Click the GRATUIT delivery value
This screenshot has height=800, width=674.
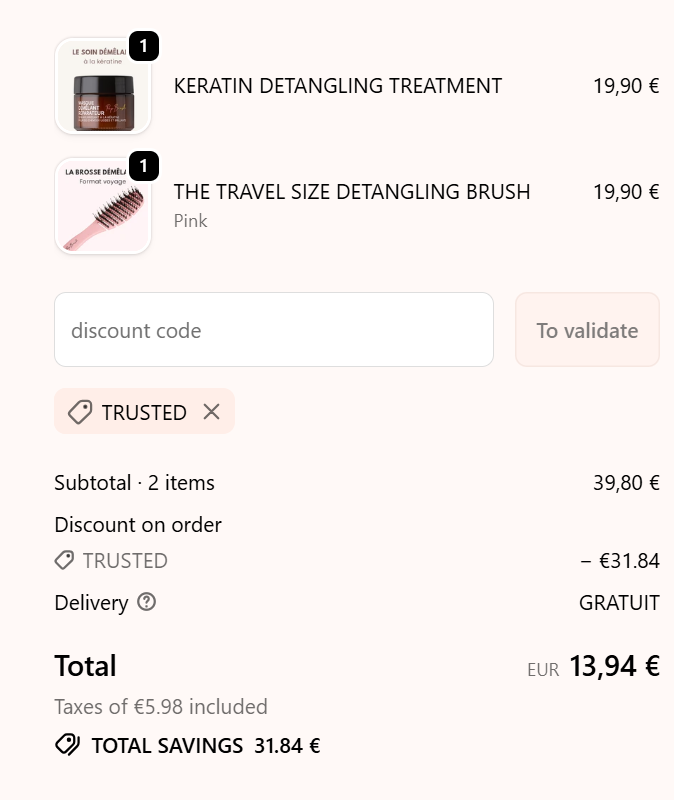[619, 603]
